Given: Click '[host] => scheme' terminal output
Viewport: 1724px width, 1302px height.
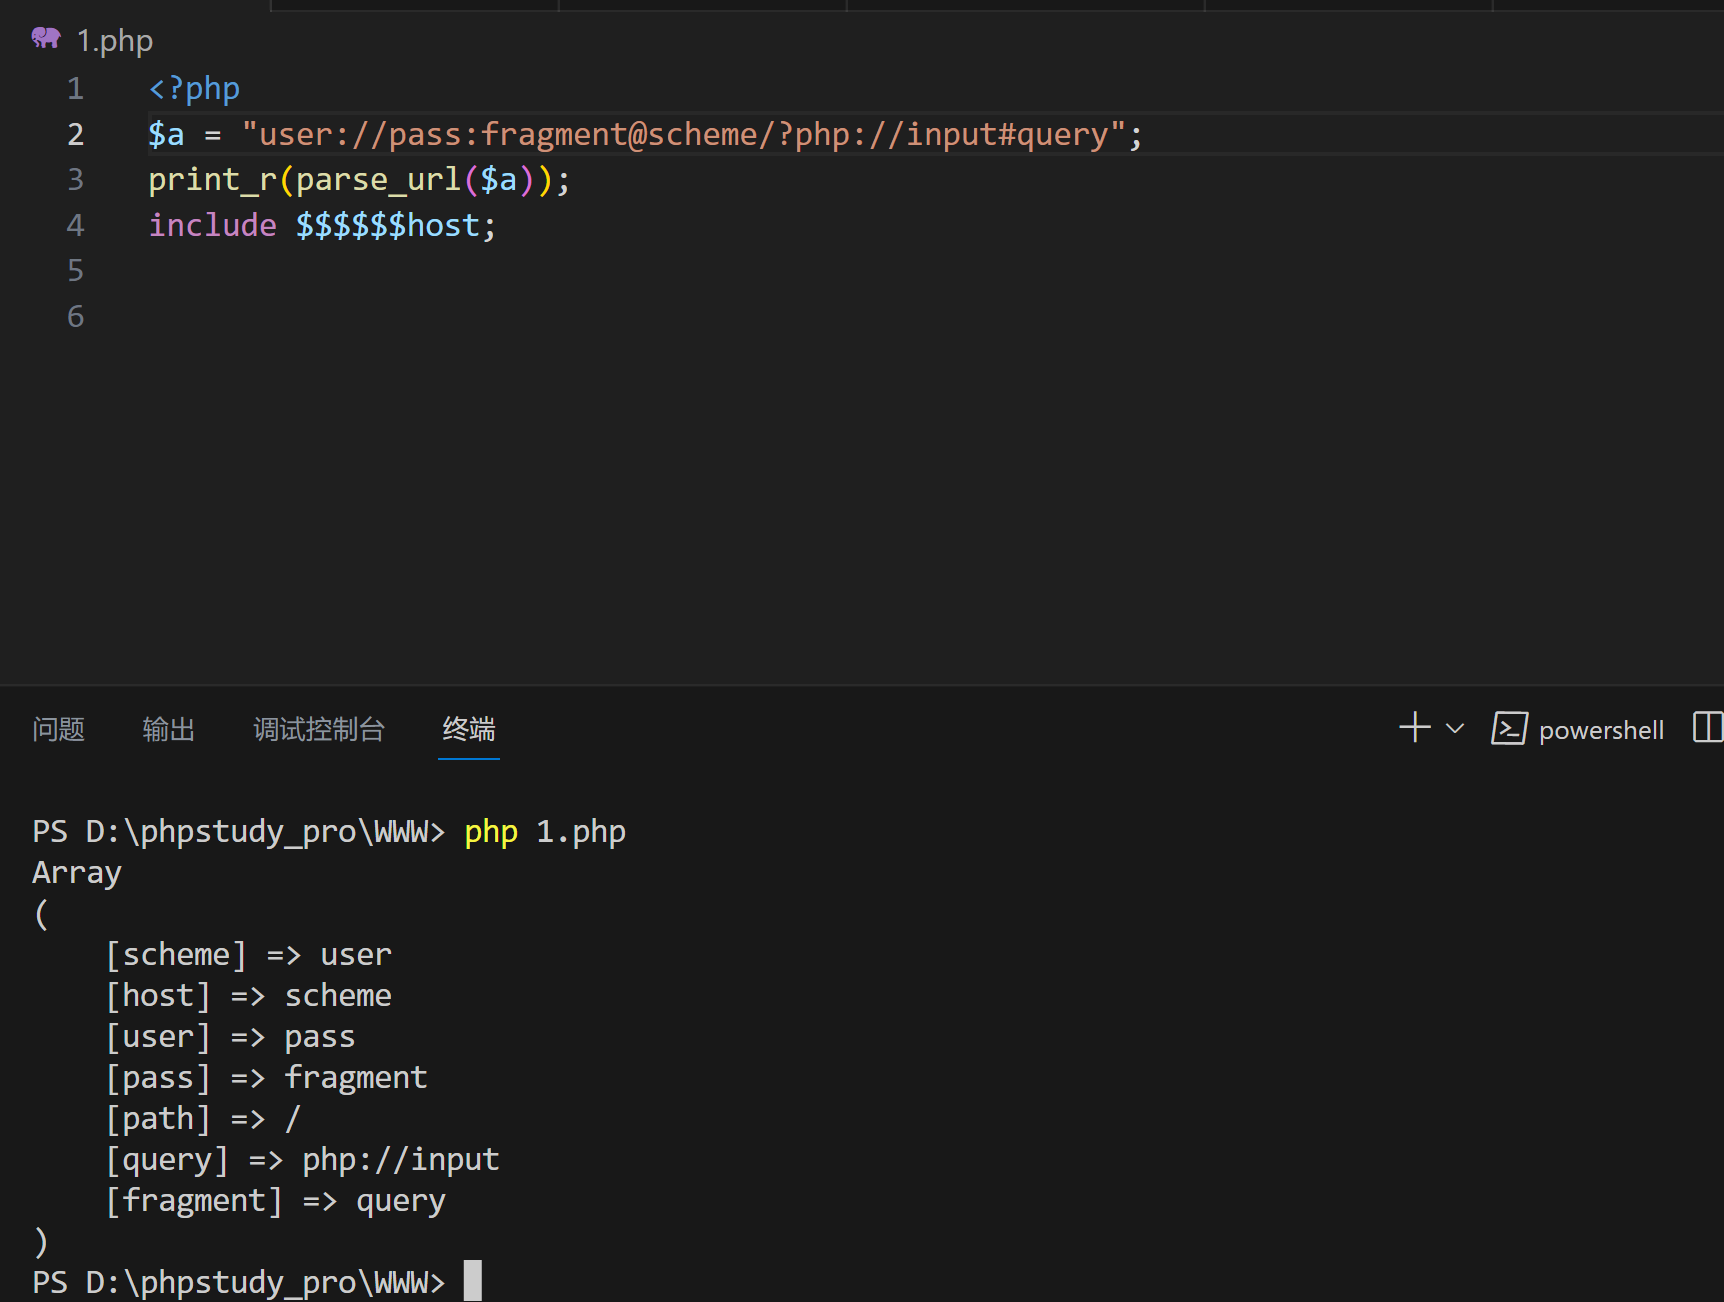Looking at the screenshot, I should click(249, 996).
